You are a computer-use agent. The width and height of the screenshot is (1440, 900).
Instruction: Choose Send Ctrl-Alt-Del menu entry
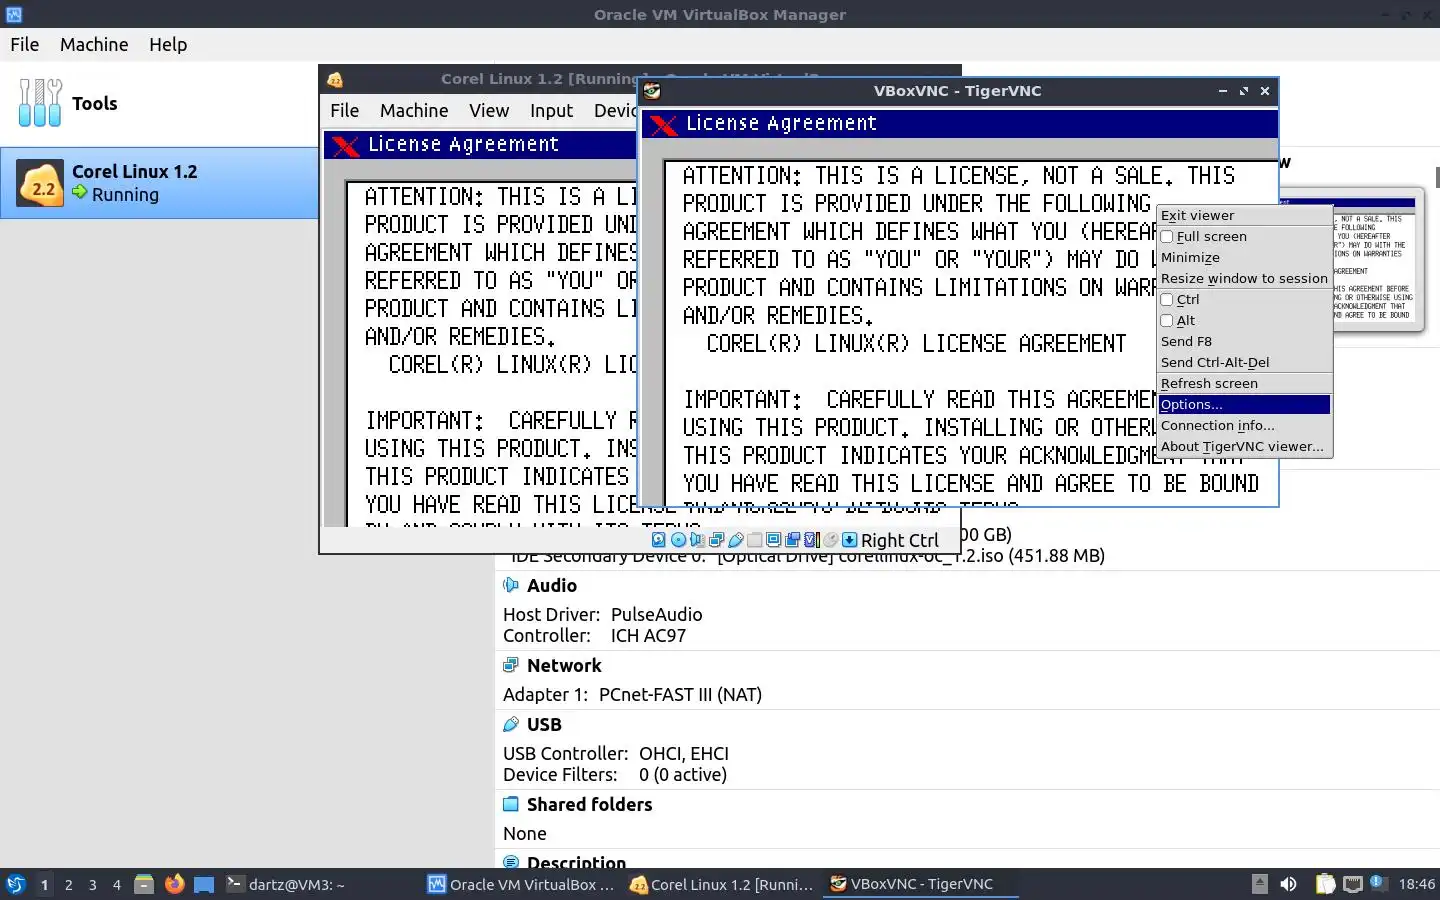[1244, 362]
